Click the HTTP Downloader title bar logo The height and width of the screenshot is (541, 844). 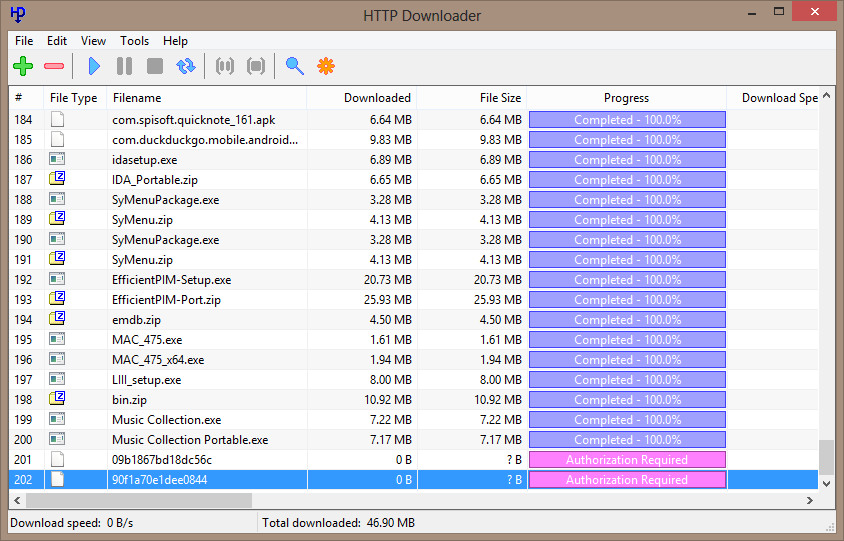coord(18,14)
